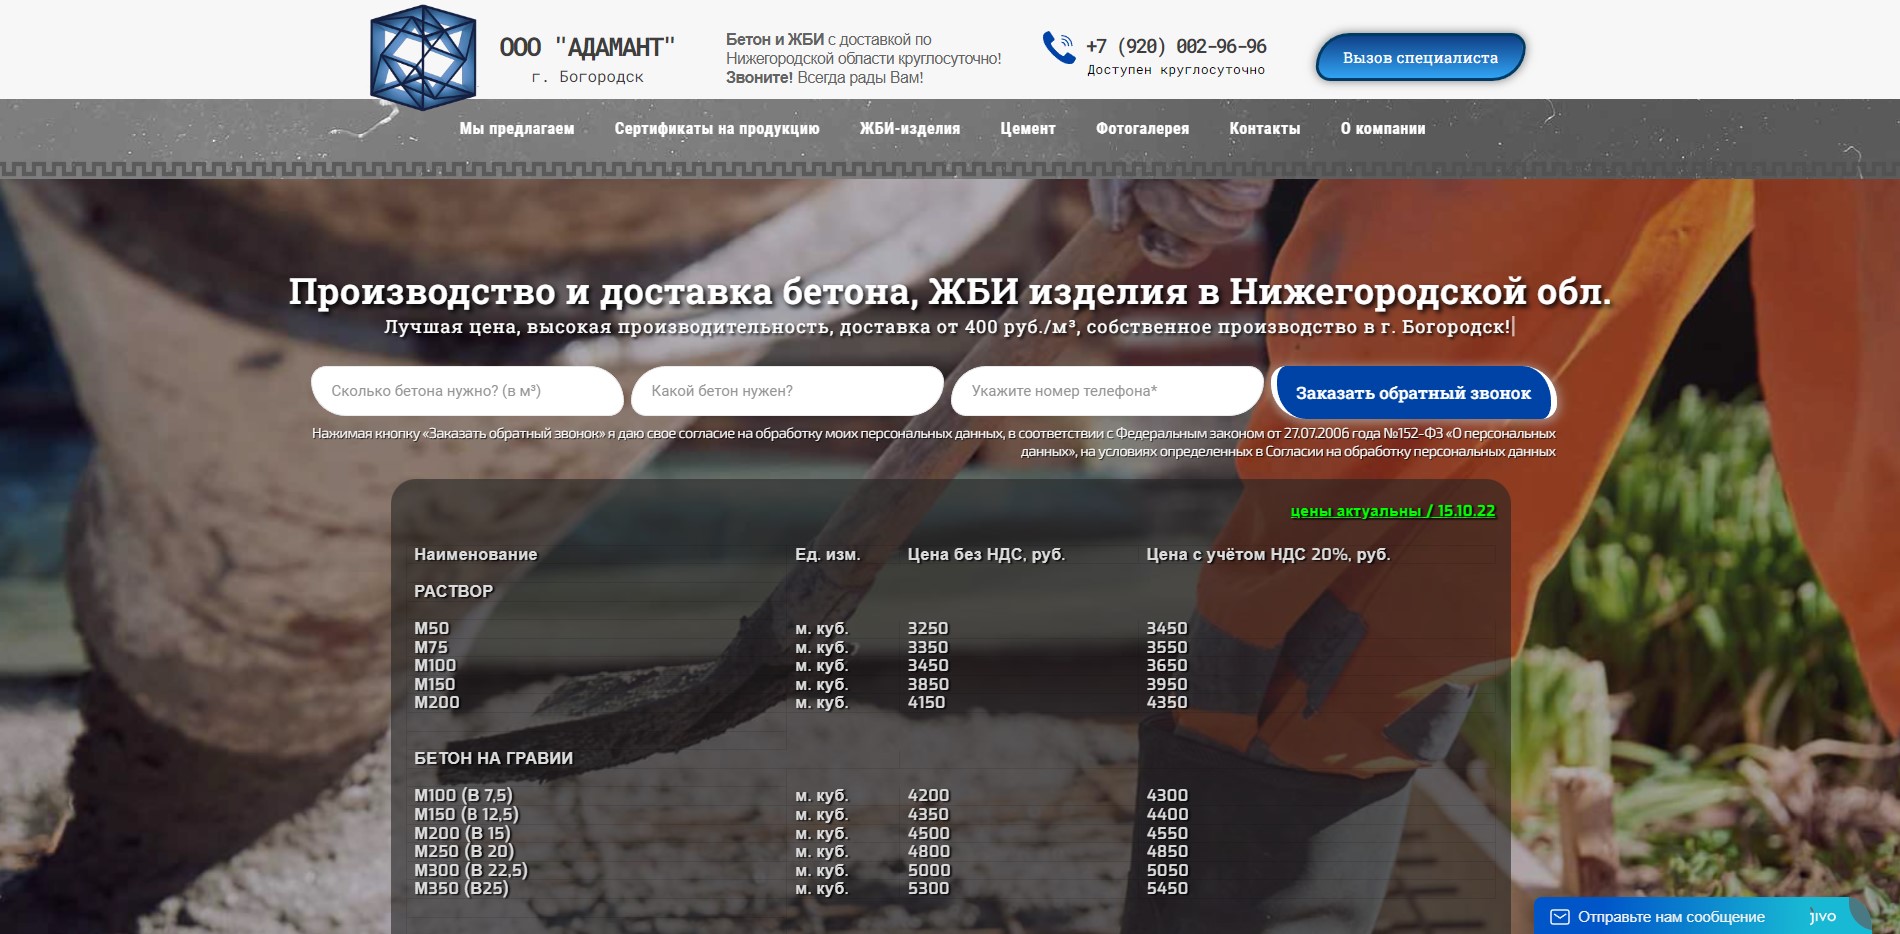1900x934 pixels.
Task: Open the Мы предлагаем menu item
Action: coord(515,128)
